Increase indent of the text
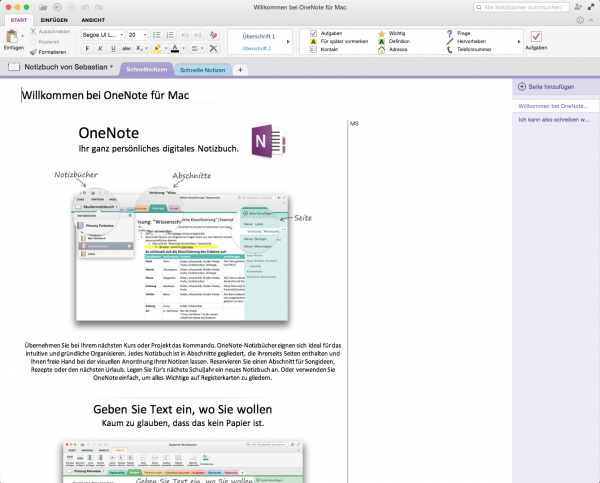600x483 pixels. coord(198,35)
